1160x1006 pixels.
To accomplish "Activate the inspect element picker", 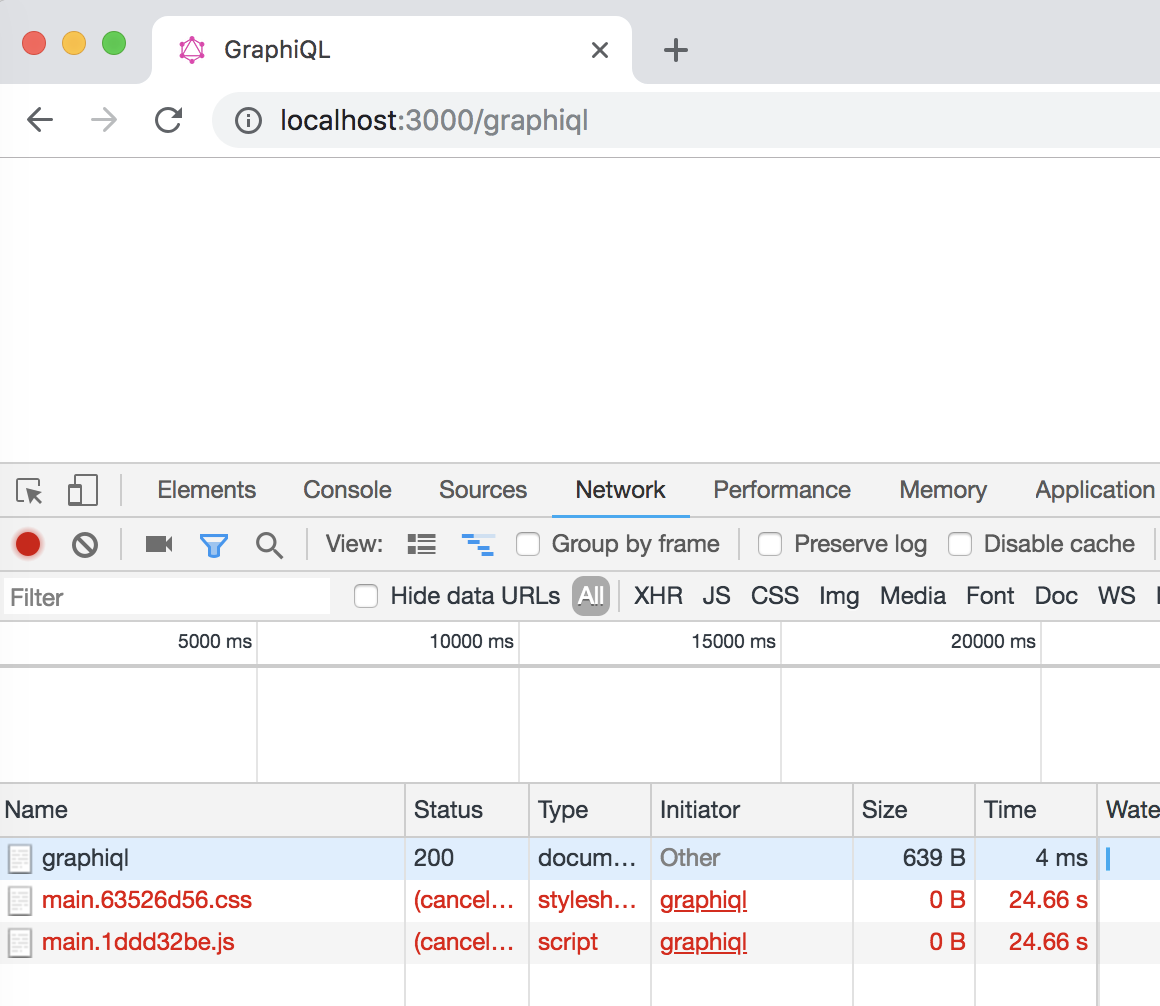I will pos(30,490).
